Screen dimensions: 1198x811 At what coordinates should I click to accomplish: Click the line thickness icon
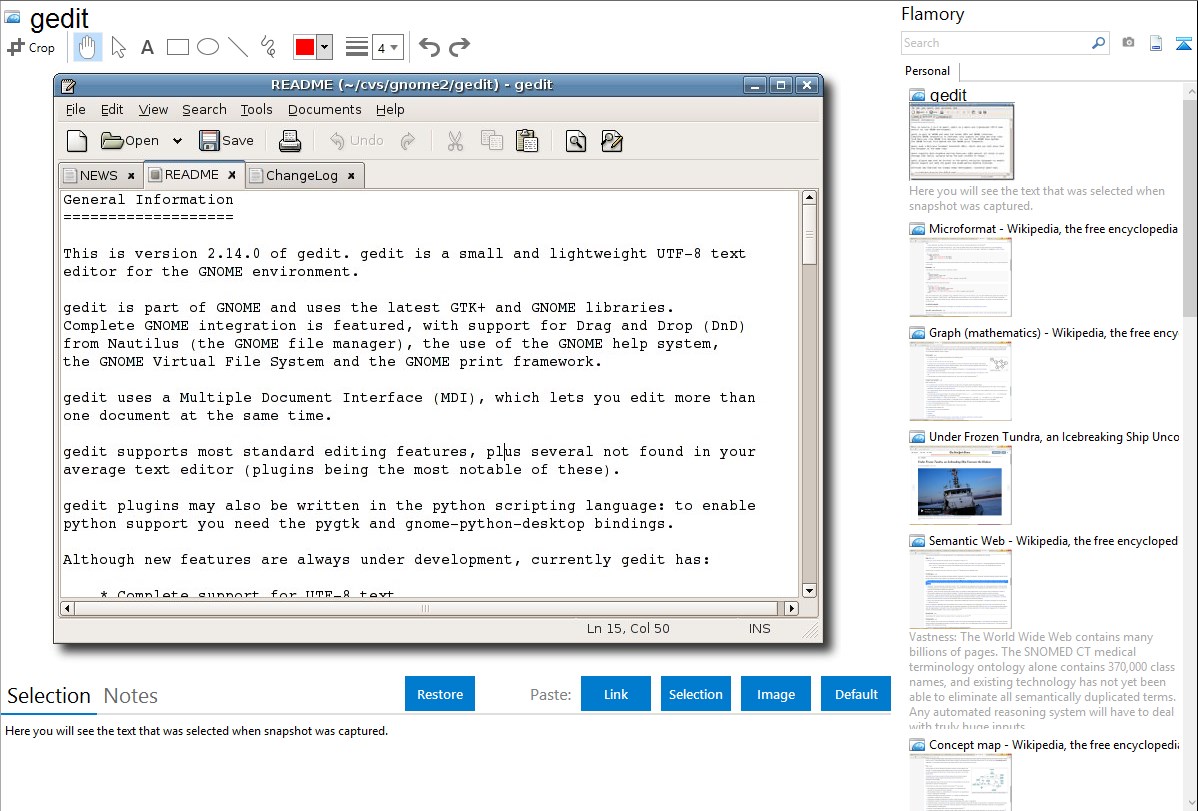pyautogui.click(x=357, y=47)
